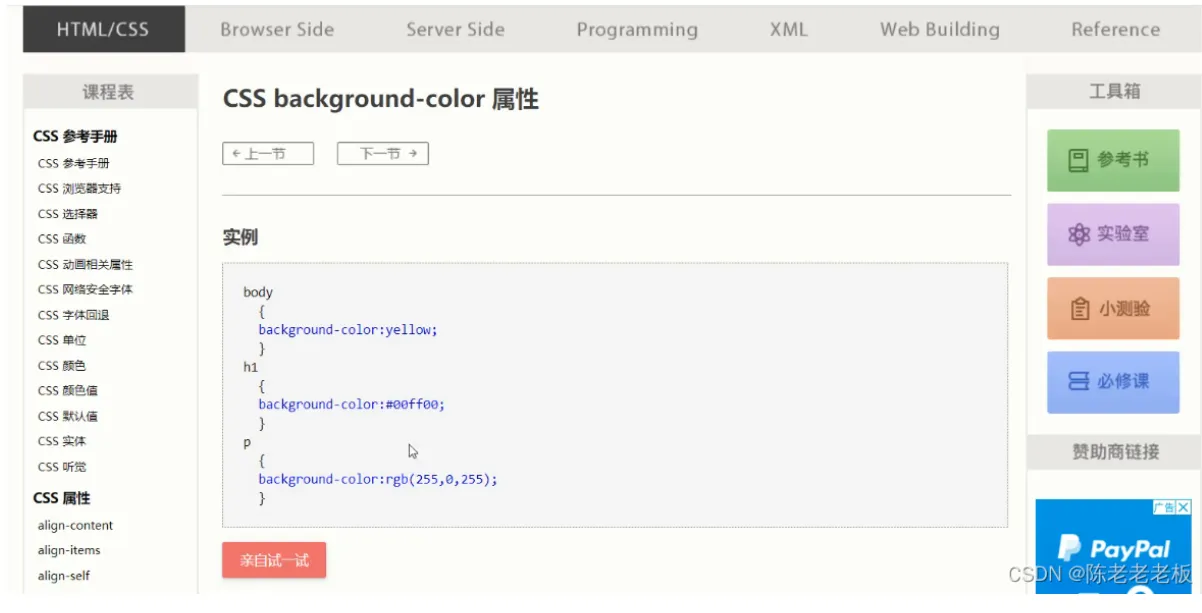The width and height of the screenshot is (1202, 613).
Task: Click the 广告 ad label badge
Action: pyautogui.click(x=1164, y=508)
